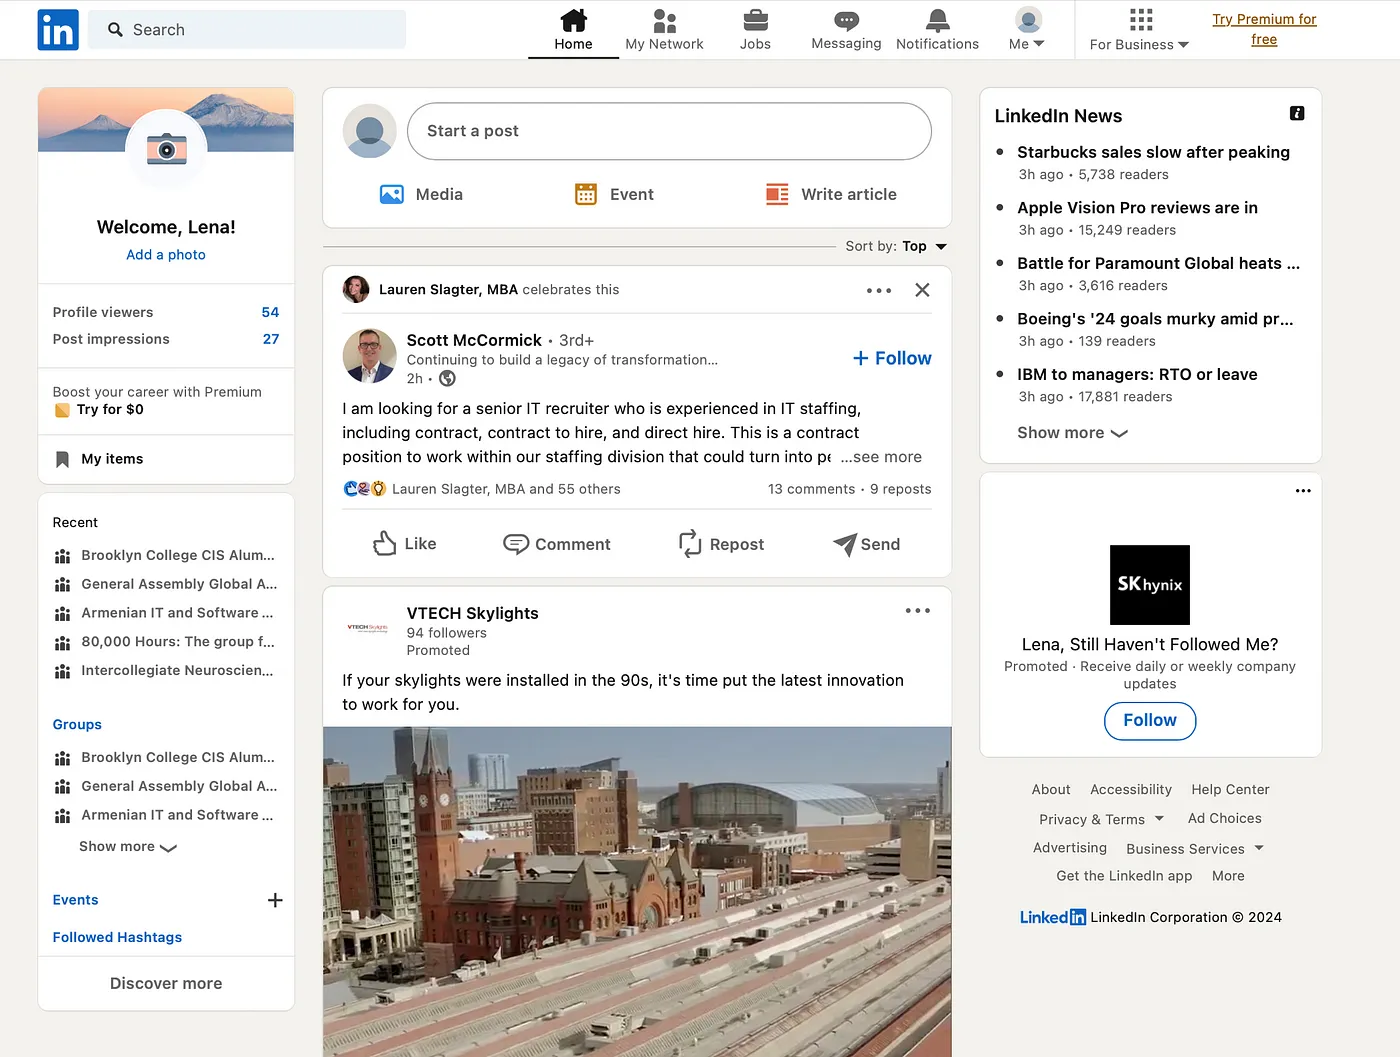Viewport: 1400px width, 1057px height.
Task: Open Profile viewers stat
Action: (166, 312)
